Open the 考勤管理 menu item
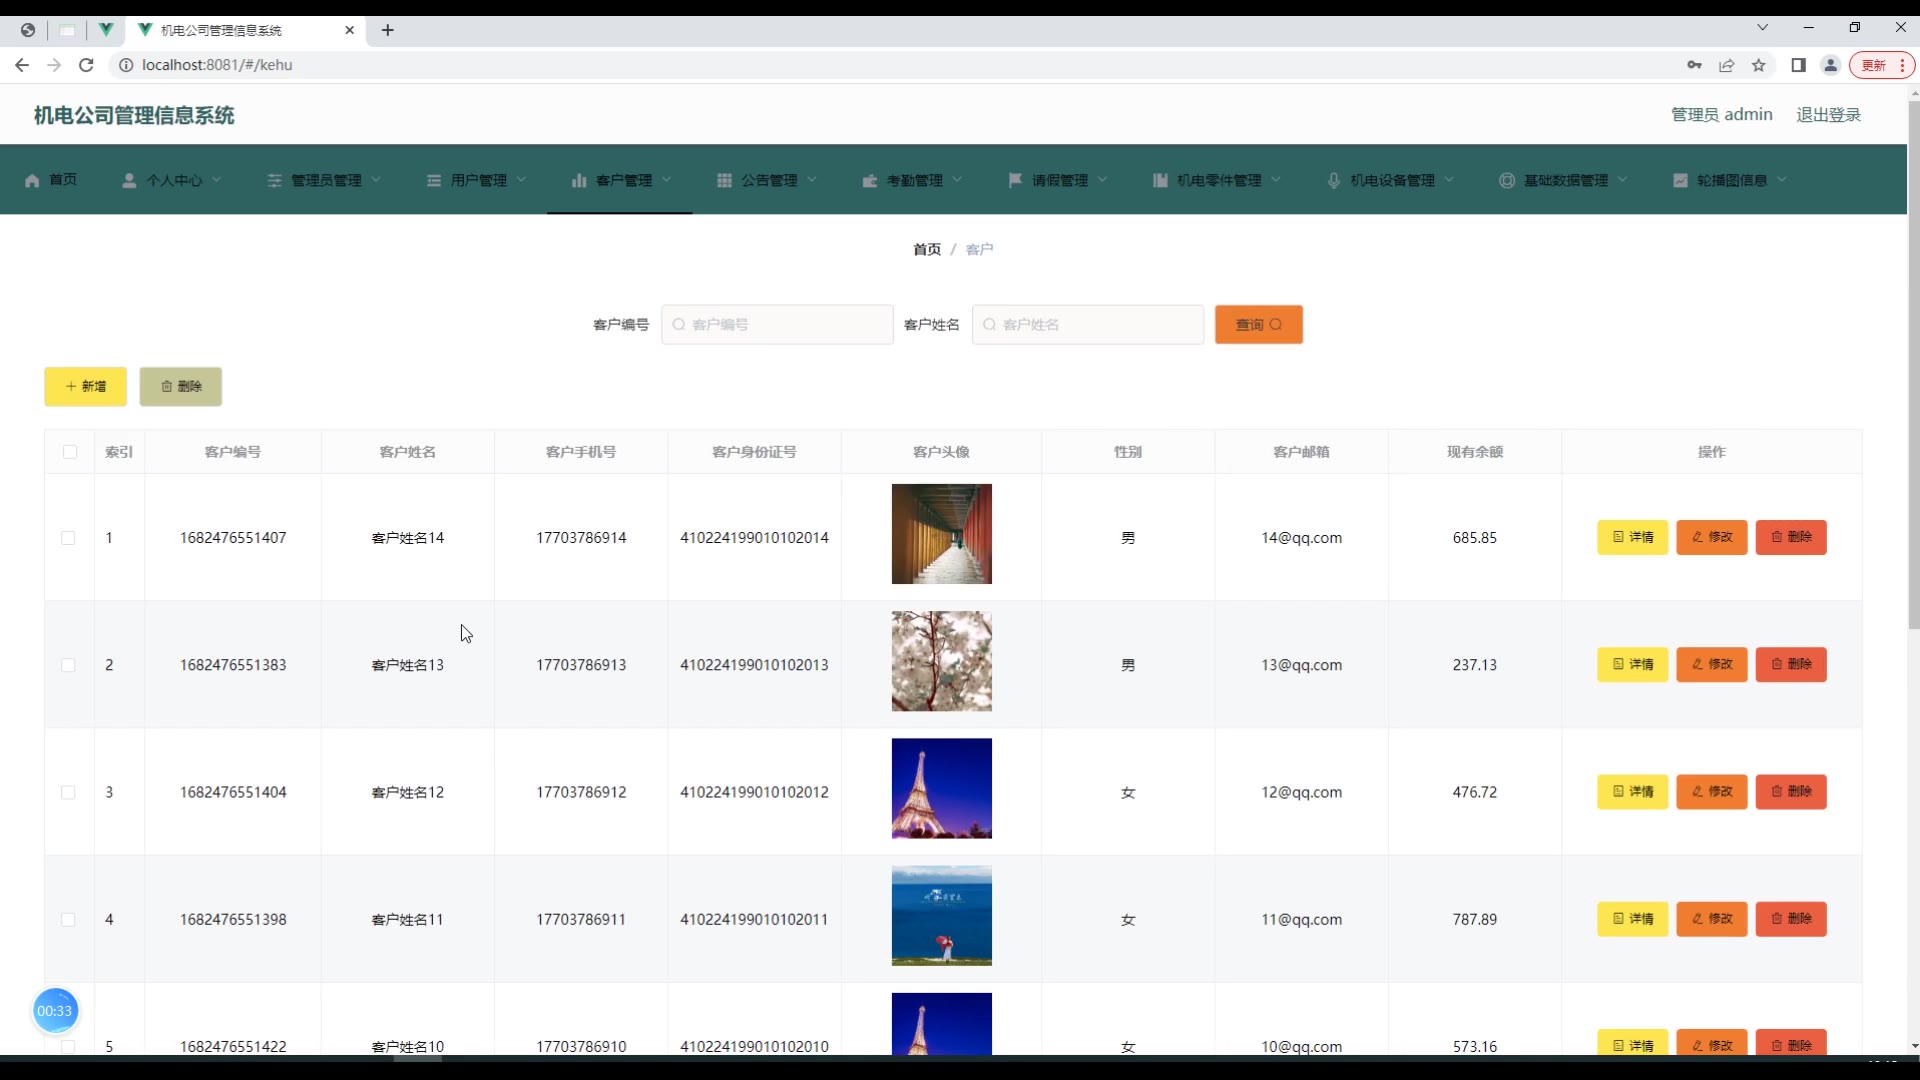Viewport: 1920px width, 1080px height. tap(913, 181)
